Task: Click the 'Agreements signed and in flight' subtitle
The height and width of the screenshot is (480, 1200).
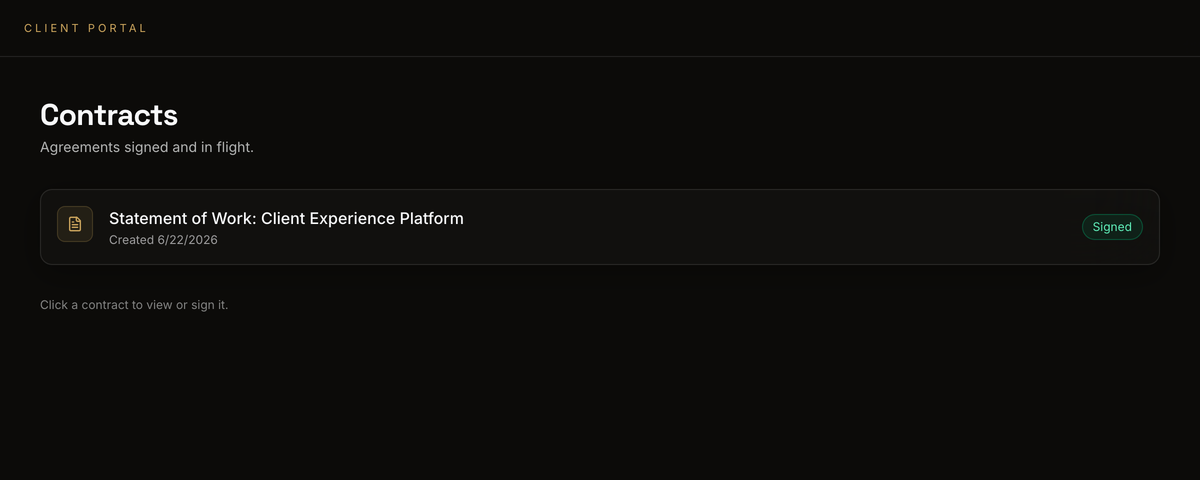Action: click(x=147, y=147)
